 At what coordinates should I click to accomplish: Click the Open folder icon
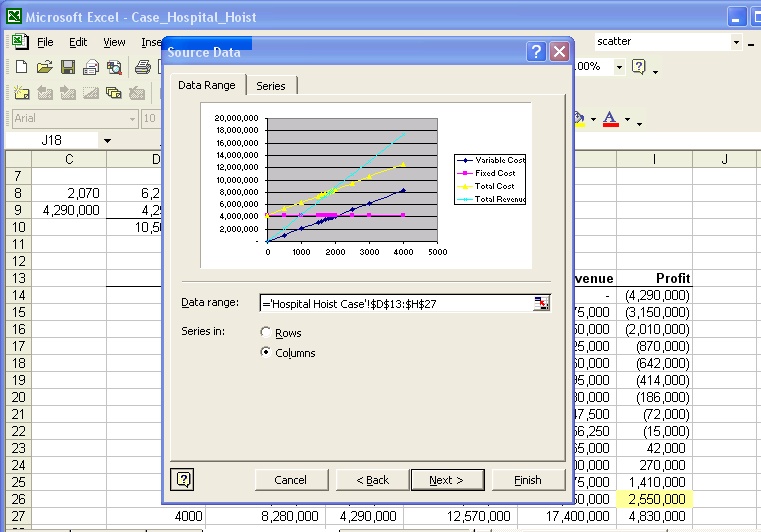point(44,67)
